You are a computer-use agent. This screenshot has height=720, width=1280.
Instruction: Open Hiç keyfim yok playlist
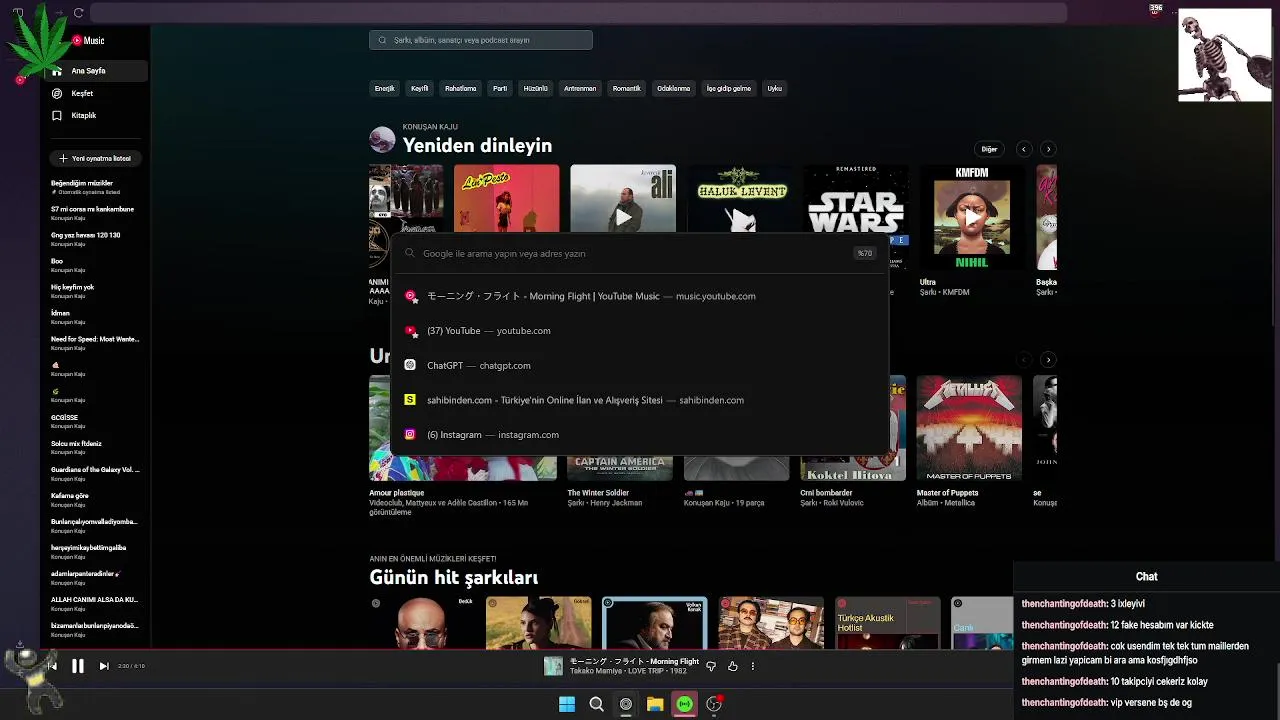[x=95, y=291]
